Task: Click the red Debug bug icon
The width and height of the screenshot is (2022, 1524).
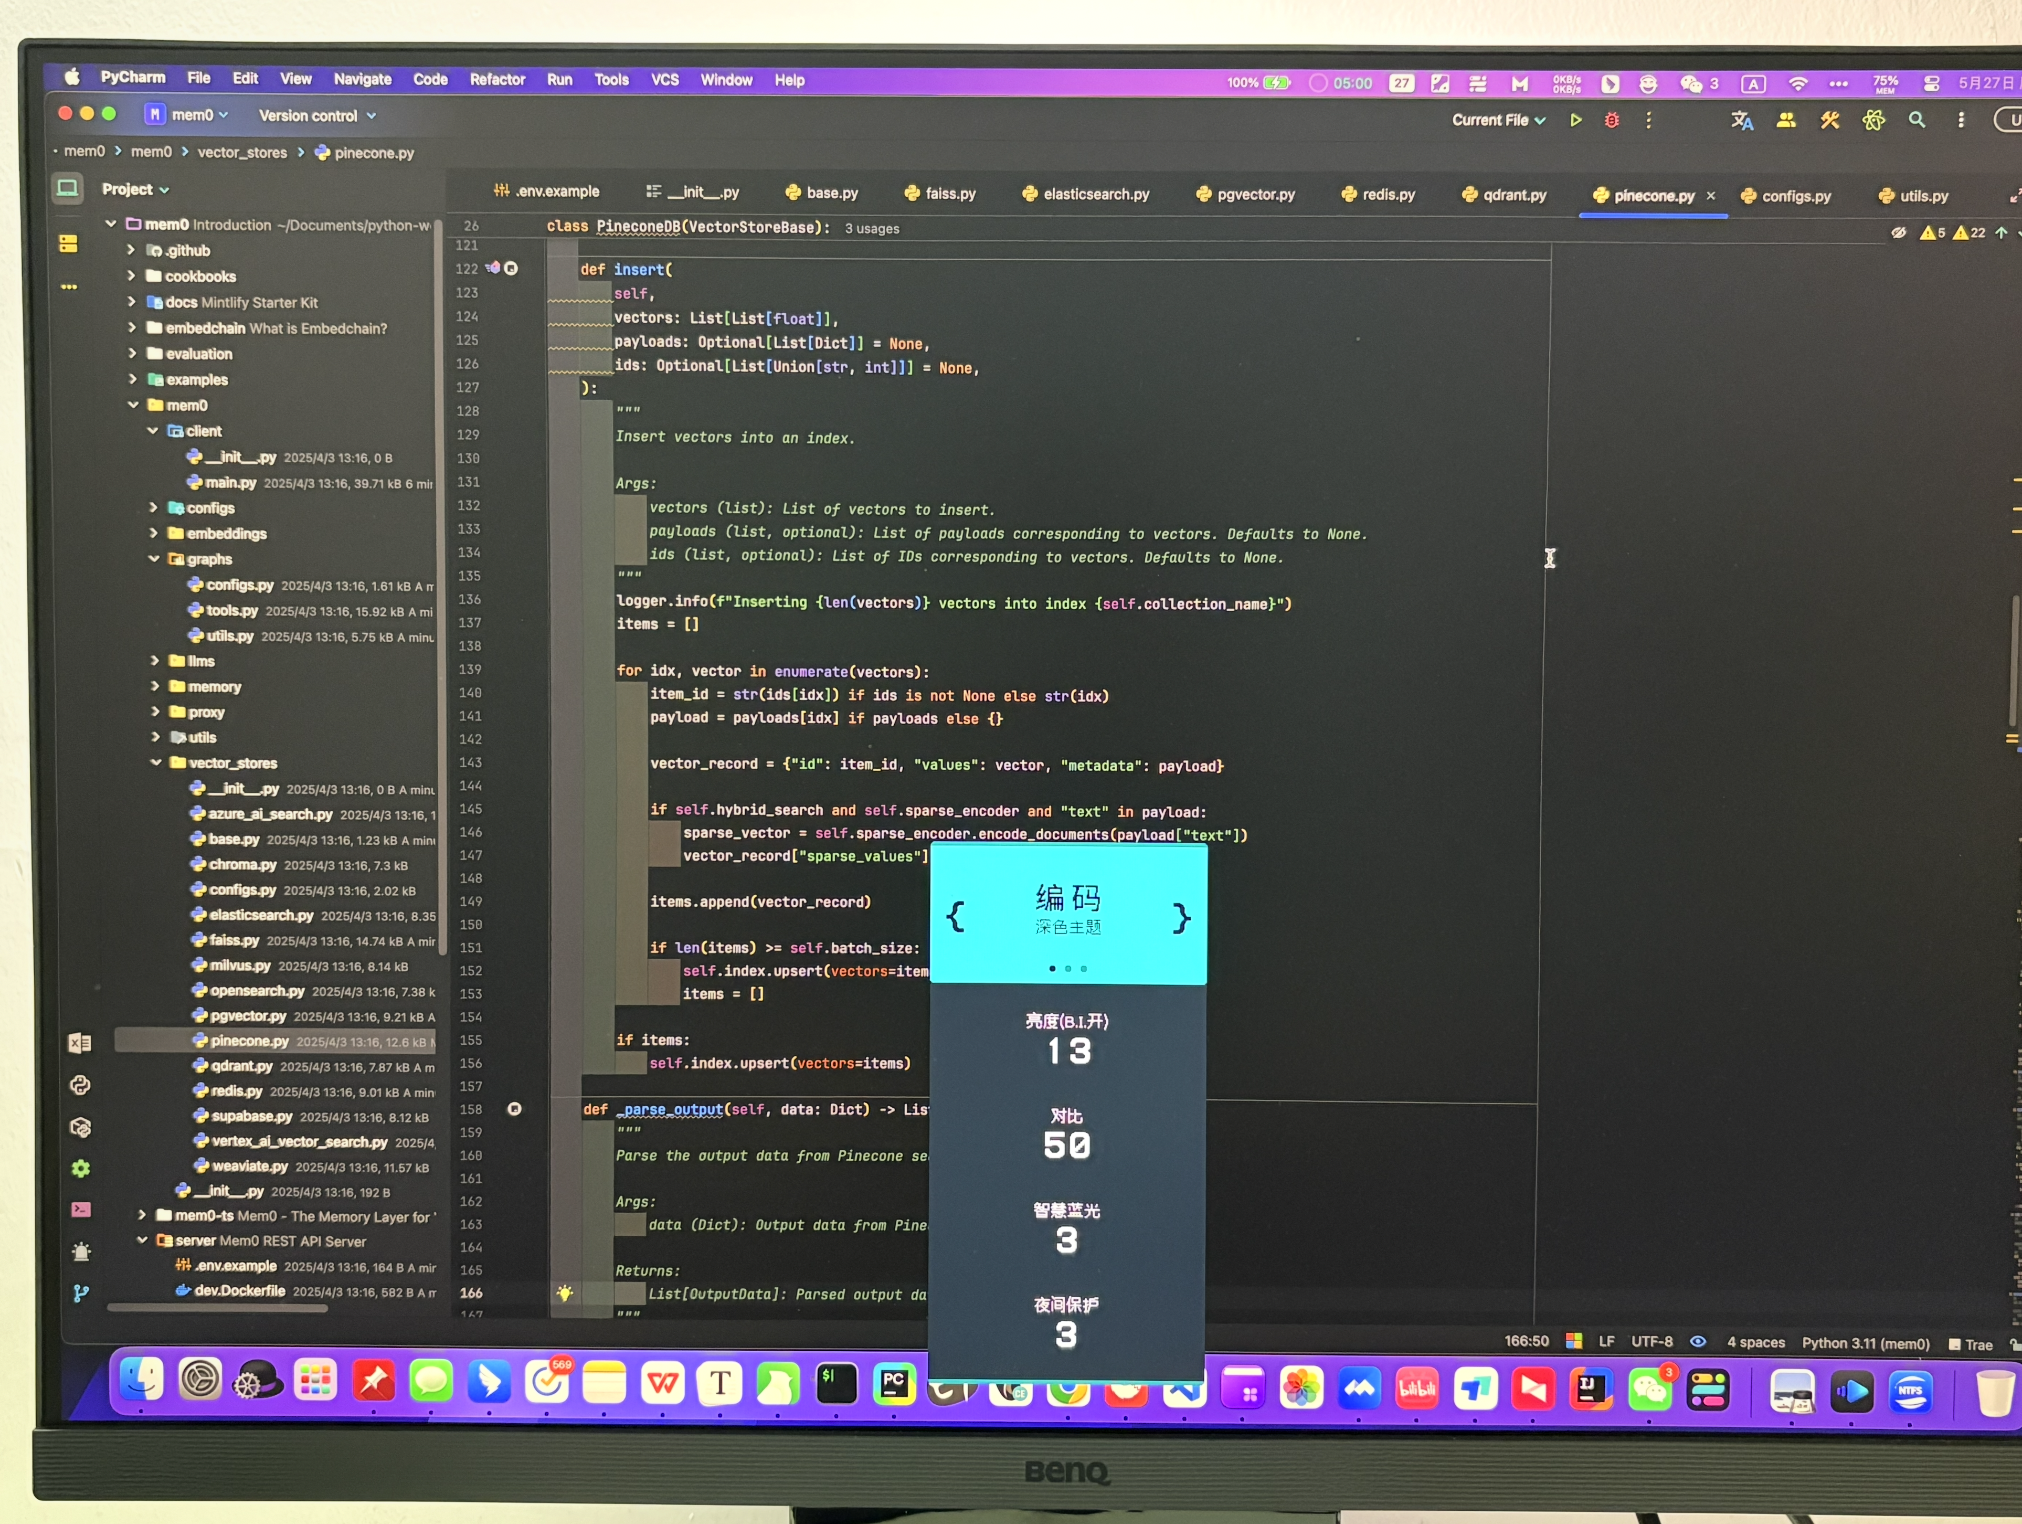Action: [x=1612, y=120]
